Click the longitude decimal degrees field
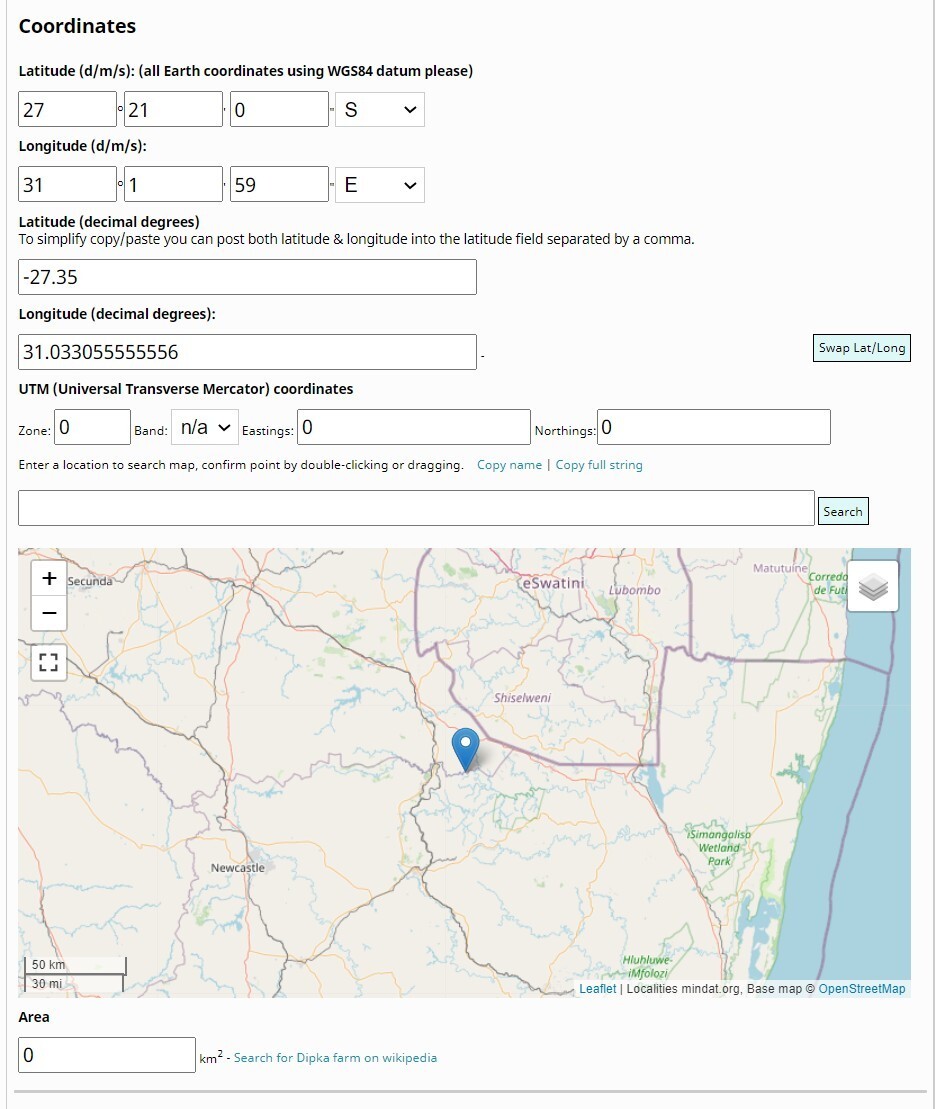The width and height of the screenshot is (943, 1109). click(x=247, y=352)
